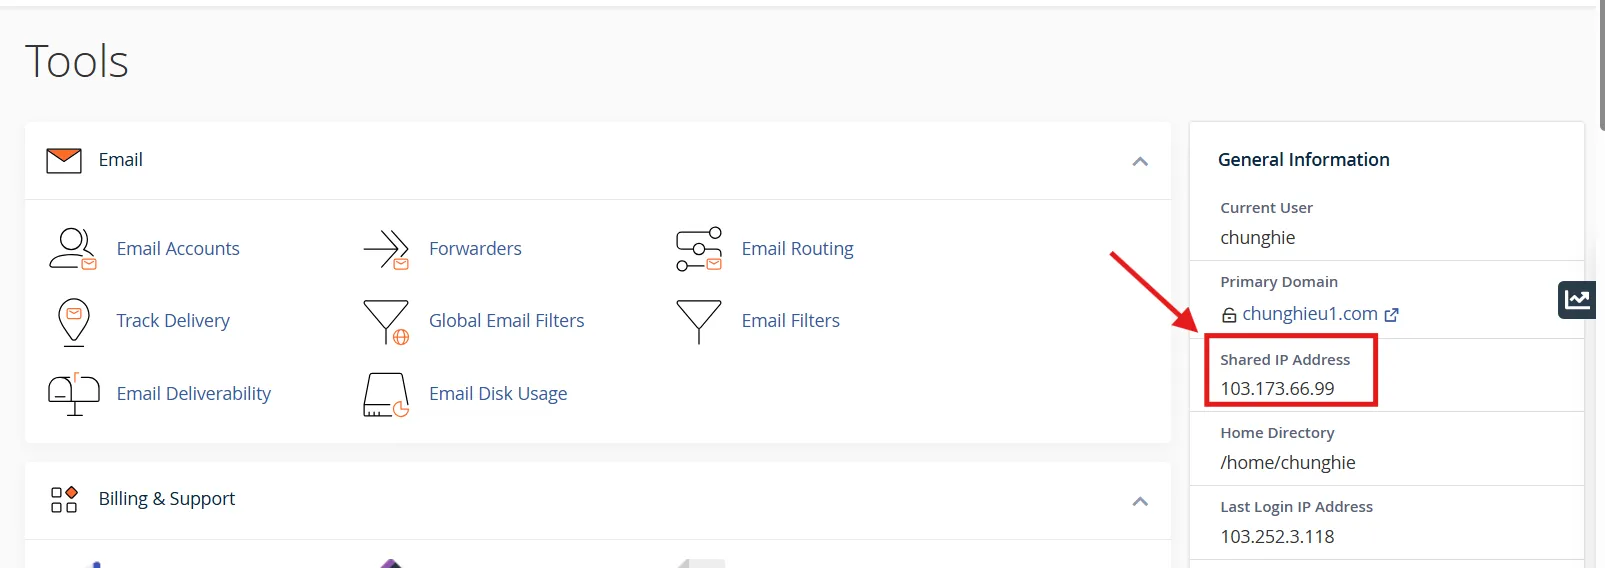Click the Billing & Support section icon
The image size is (1605, 568).
tap(64, 499)
